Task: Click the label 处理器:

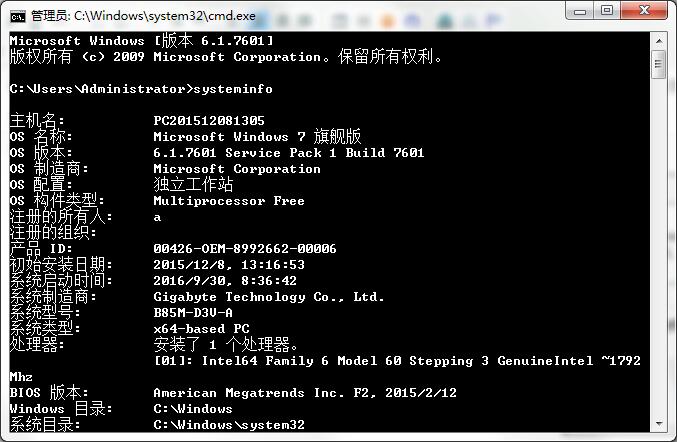Action: coord(37,344)
